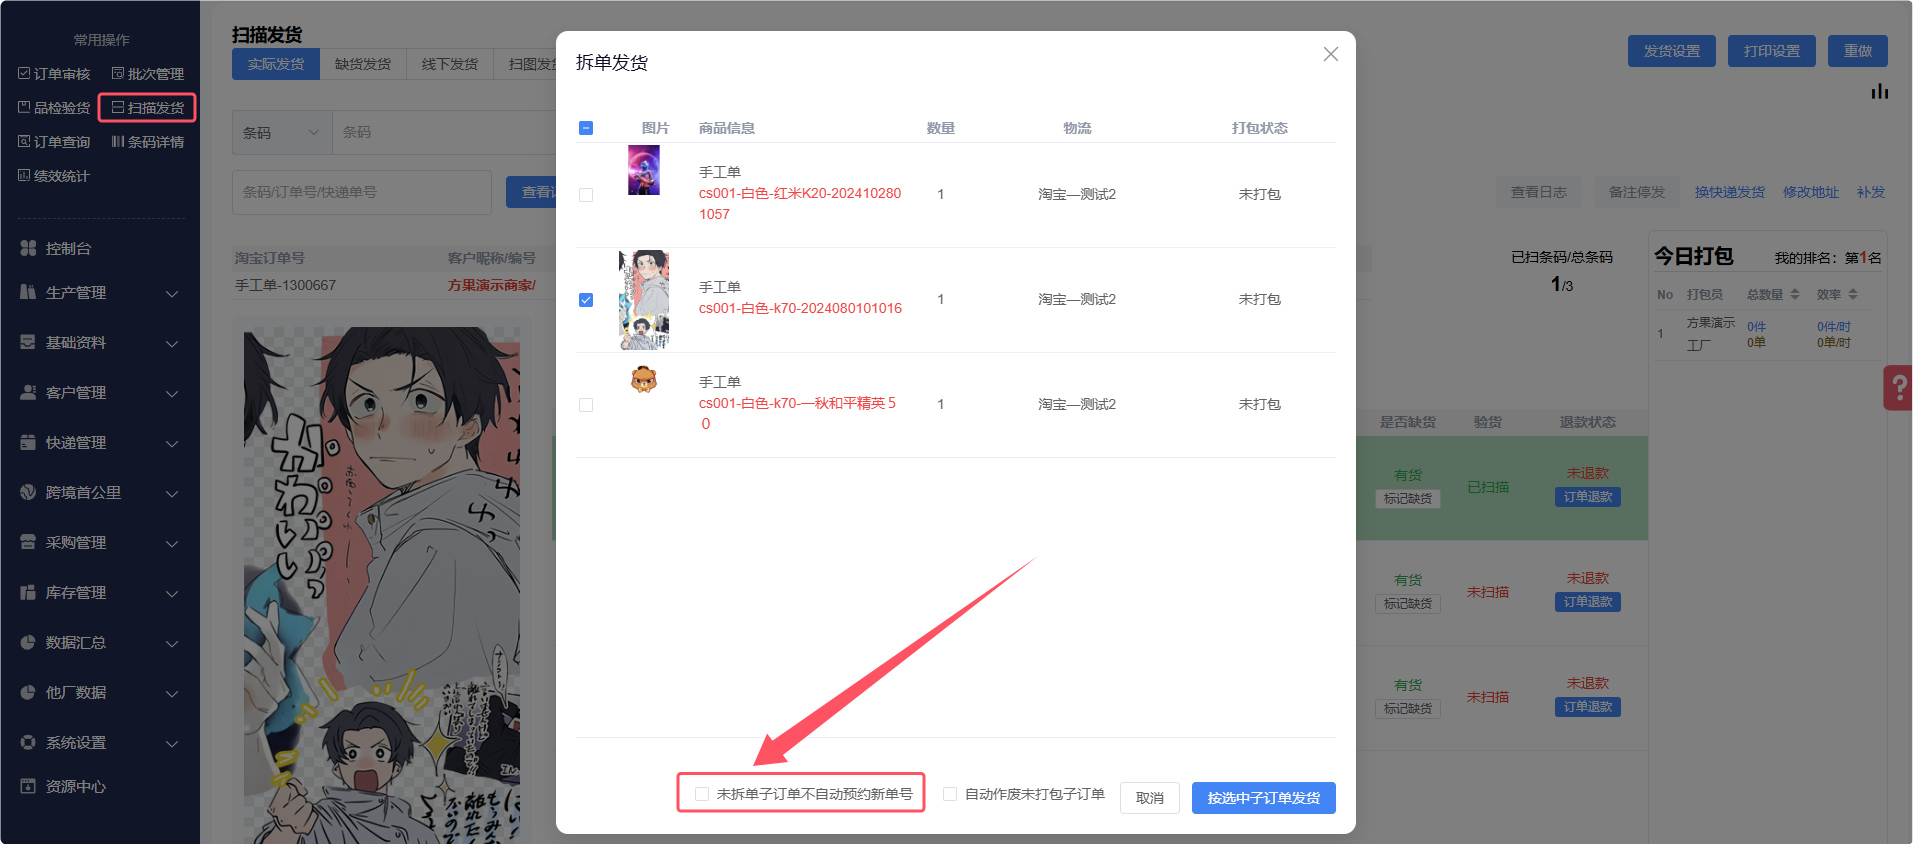
Task: Click the 生产管理 icon
Action: [x=28, y=292]
